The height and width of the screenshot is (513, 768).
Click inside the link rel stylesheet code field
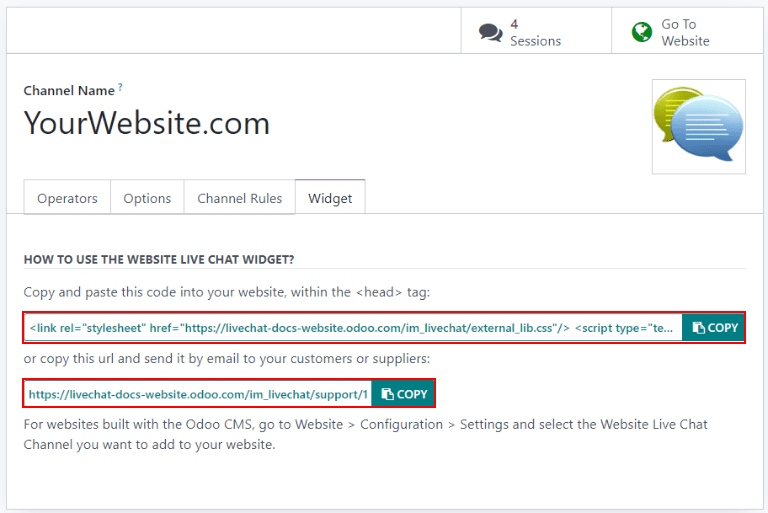(x=350, y=328)
